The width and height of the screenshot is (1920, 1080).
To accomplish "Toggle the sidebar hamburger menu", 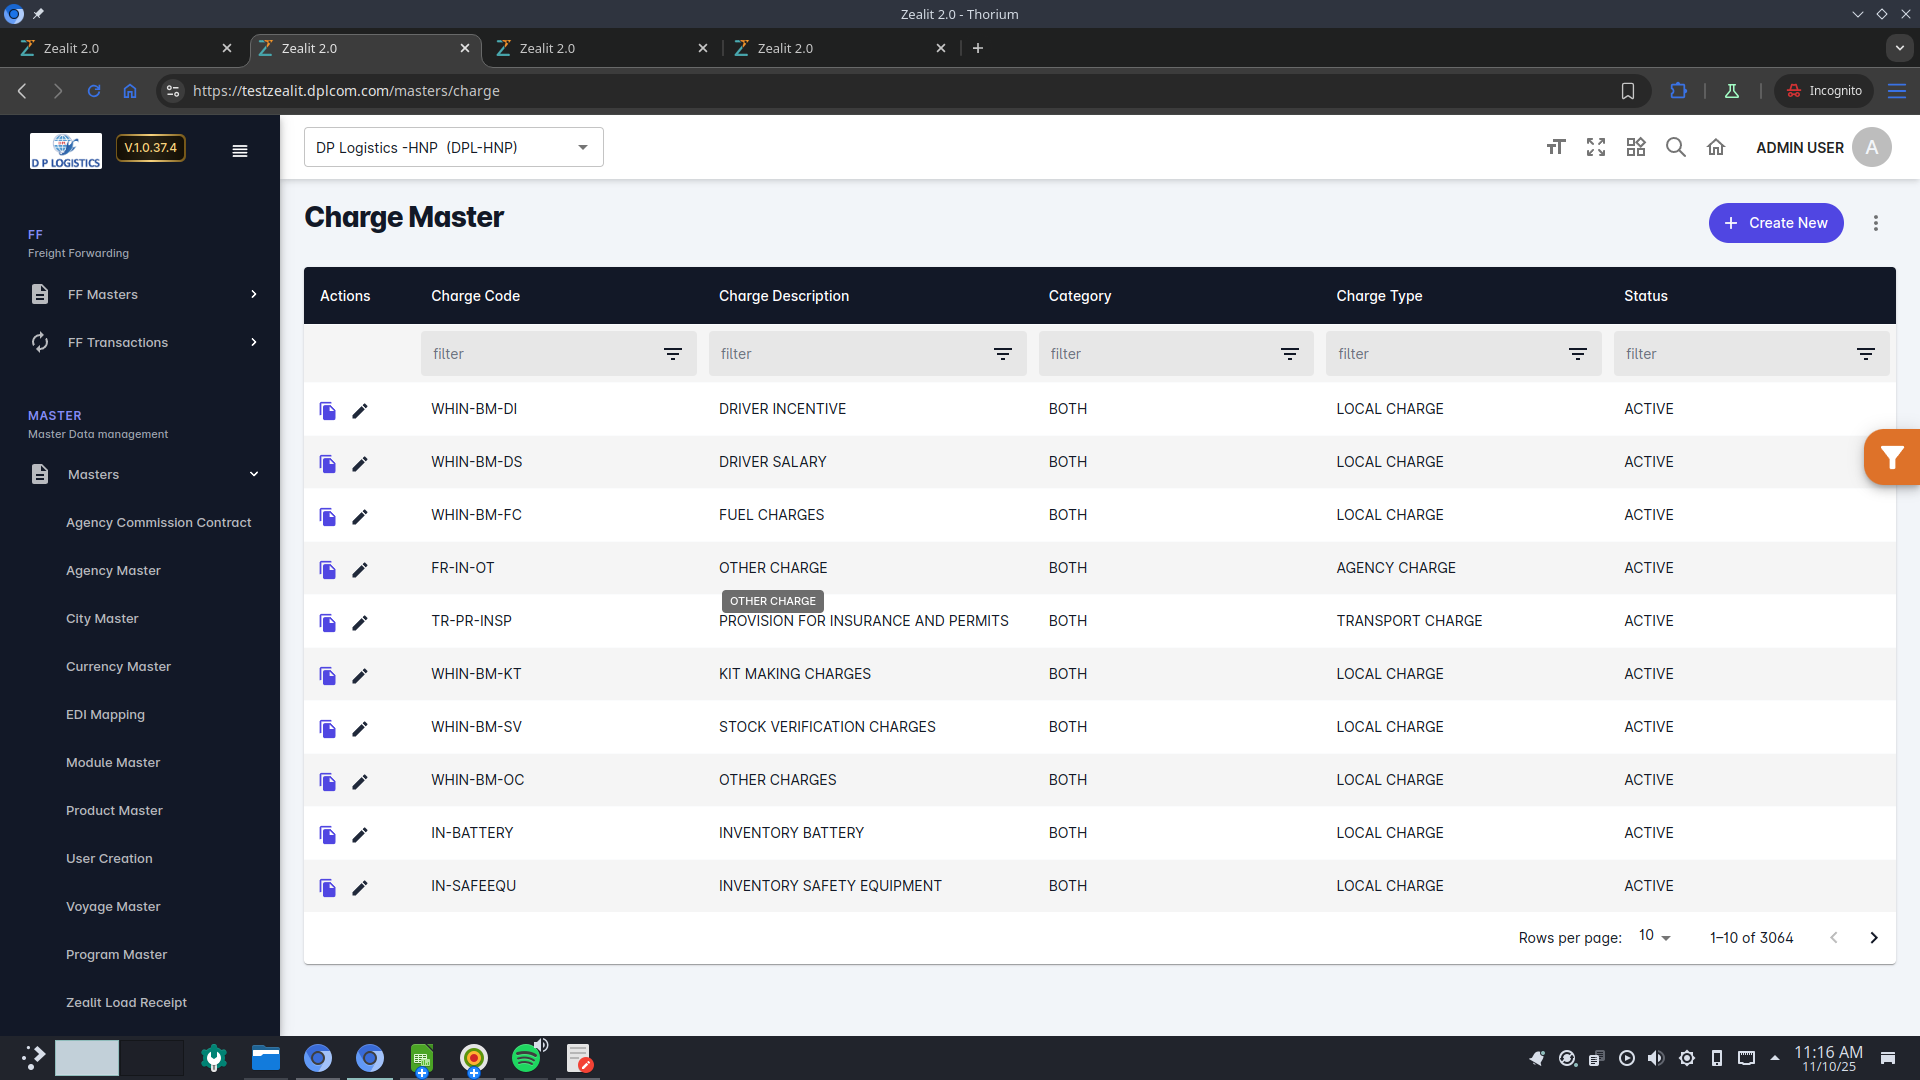I will 240,151.
